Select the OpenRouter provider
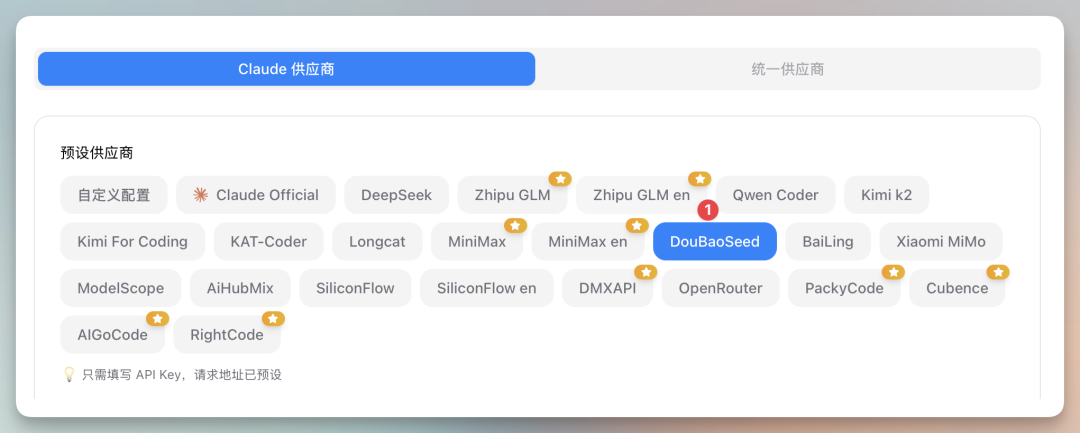This screenshot has width=1080, height=433. coord(720,288)
